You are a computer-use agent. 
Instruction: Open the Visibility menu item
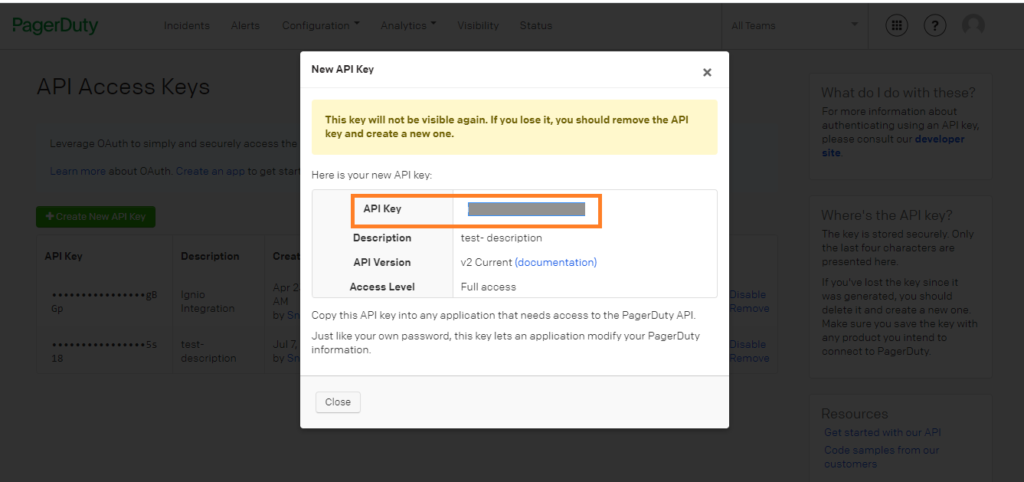click(x=478, y=26)
